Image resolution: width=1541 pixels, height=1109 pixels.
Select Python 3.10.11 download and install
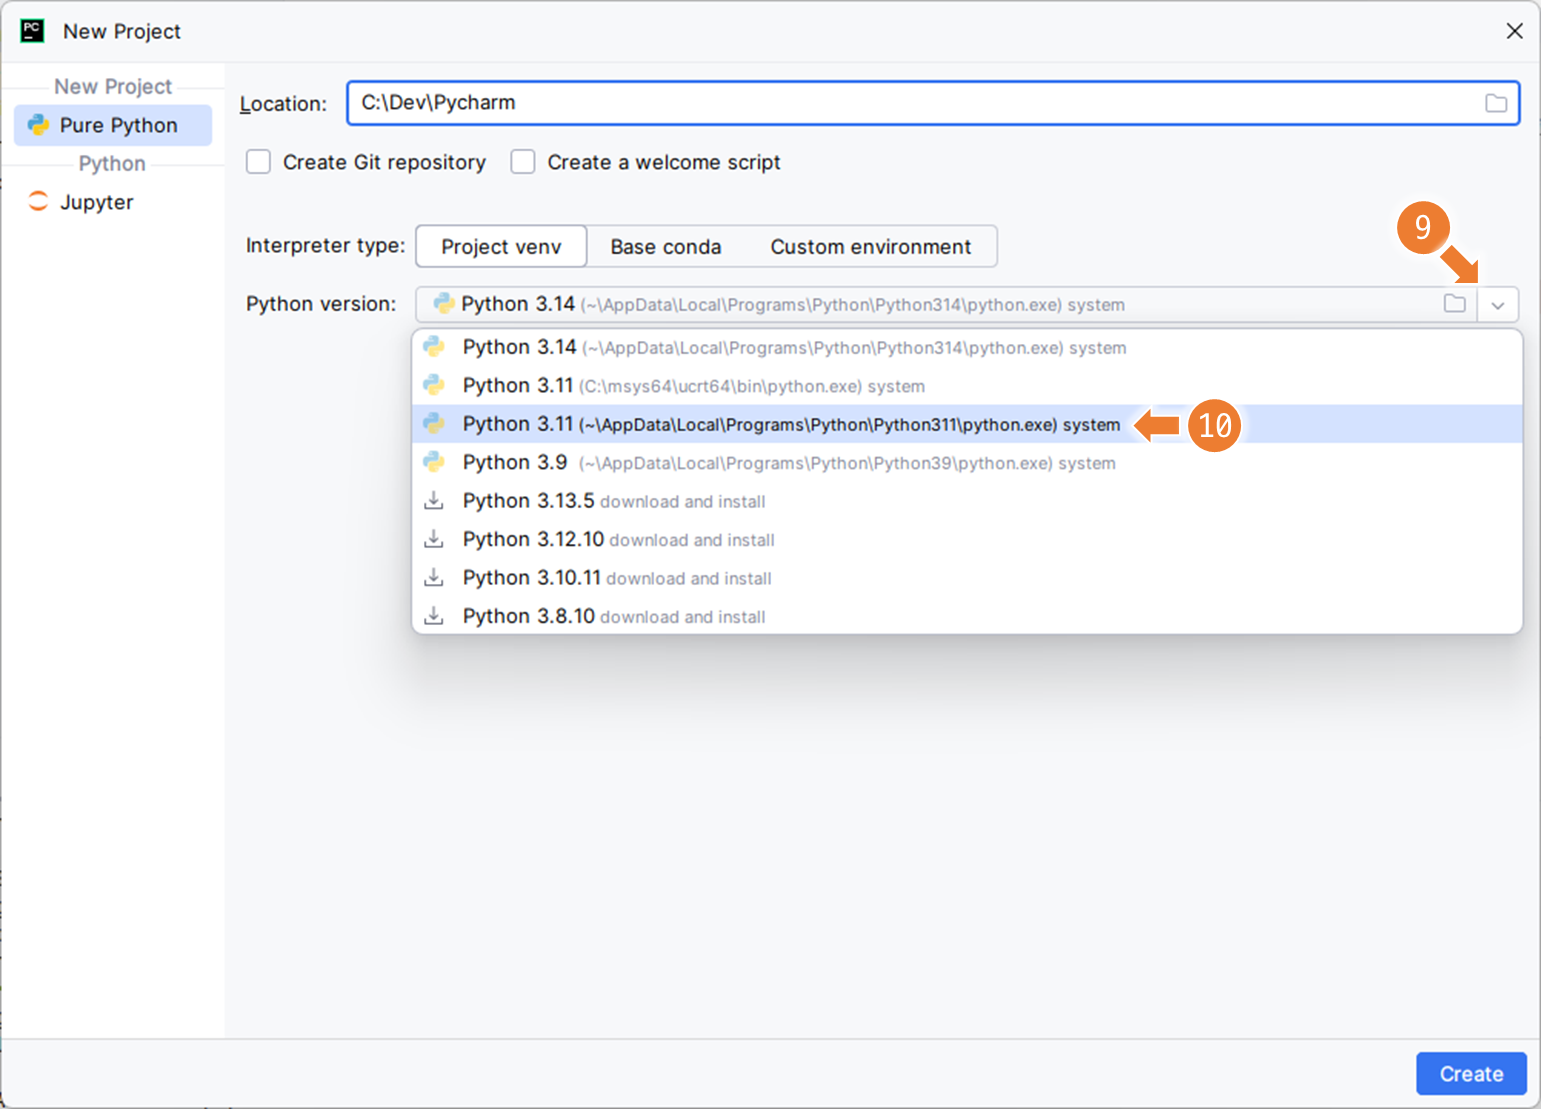tap(967, 578)
